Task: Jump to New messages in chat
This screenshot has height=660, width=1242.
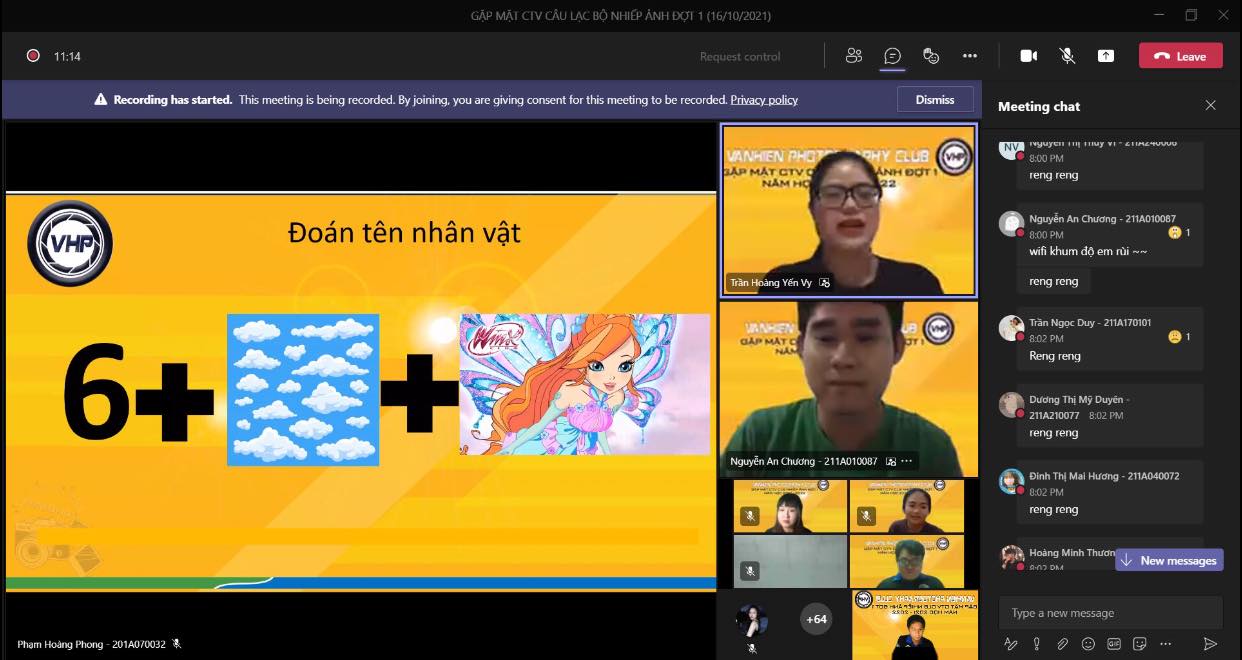Action: (x=1169, y=560)
